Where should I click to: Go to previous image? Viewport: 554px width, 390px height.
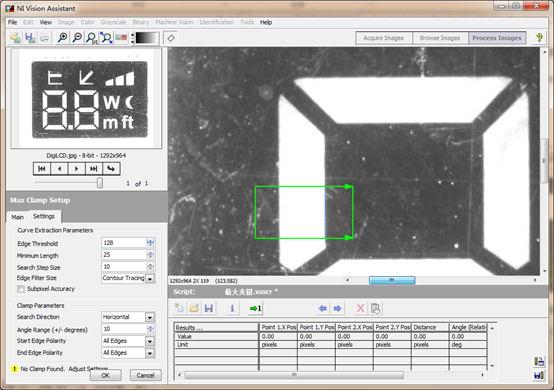coord(59,169)
